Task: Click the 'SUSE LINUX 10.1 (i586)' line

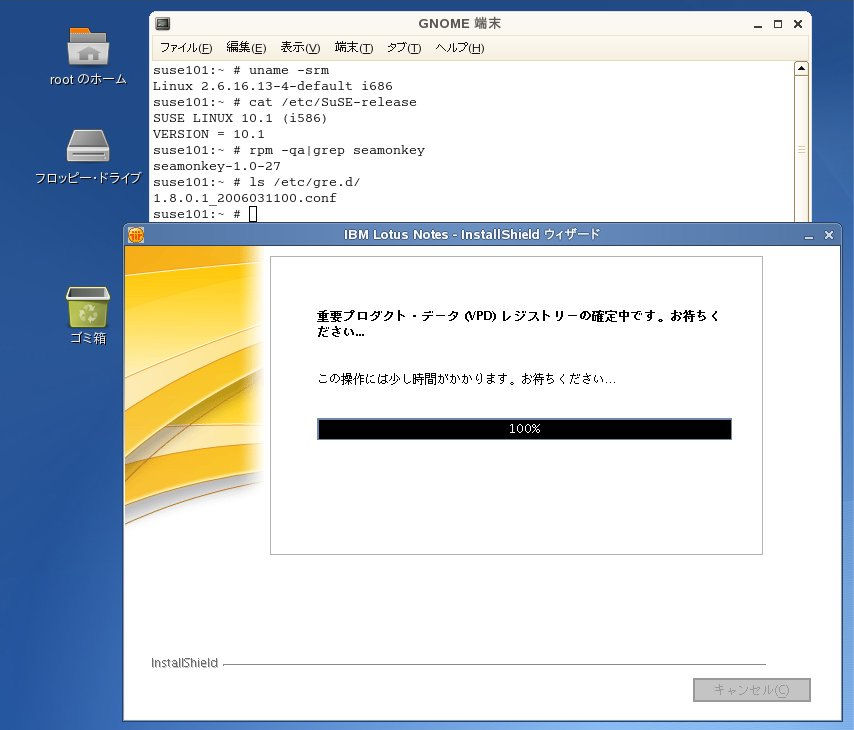Action: [240, 118]
